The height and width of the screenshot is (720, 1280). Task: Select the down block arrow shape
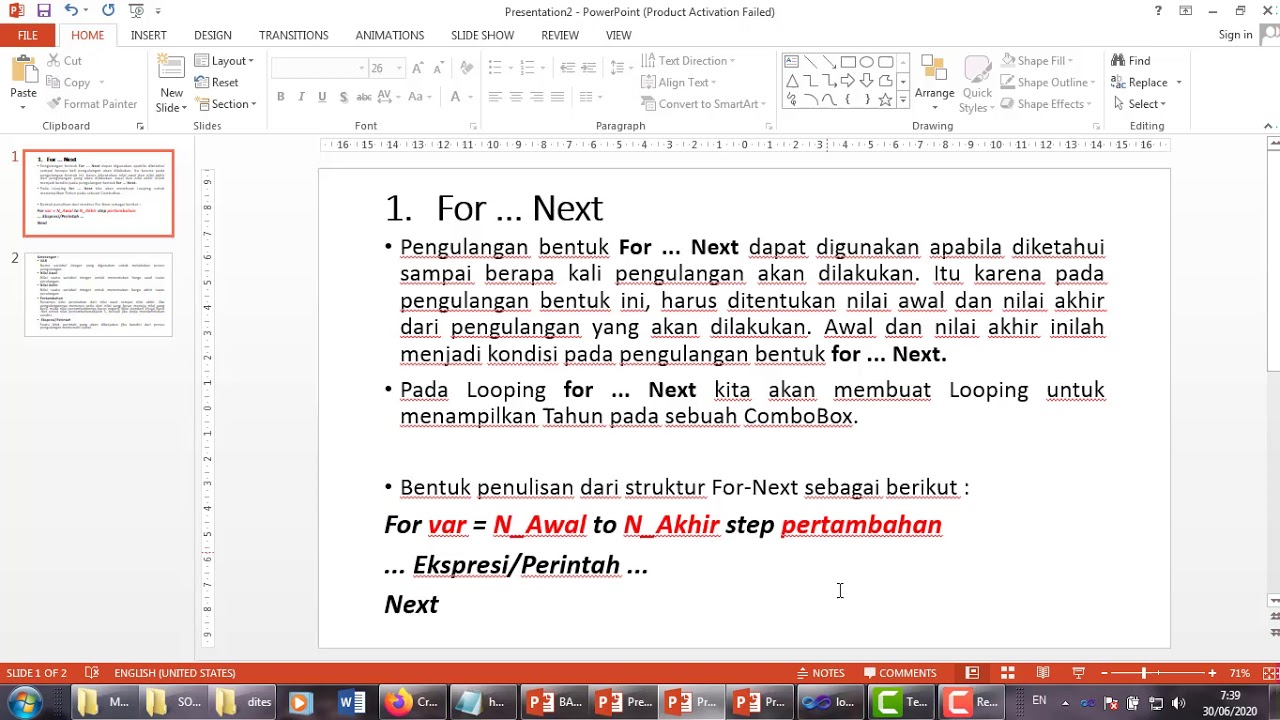(x=866, y=81)
